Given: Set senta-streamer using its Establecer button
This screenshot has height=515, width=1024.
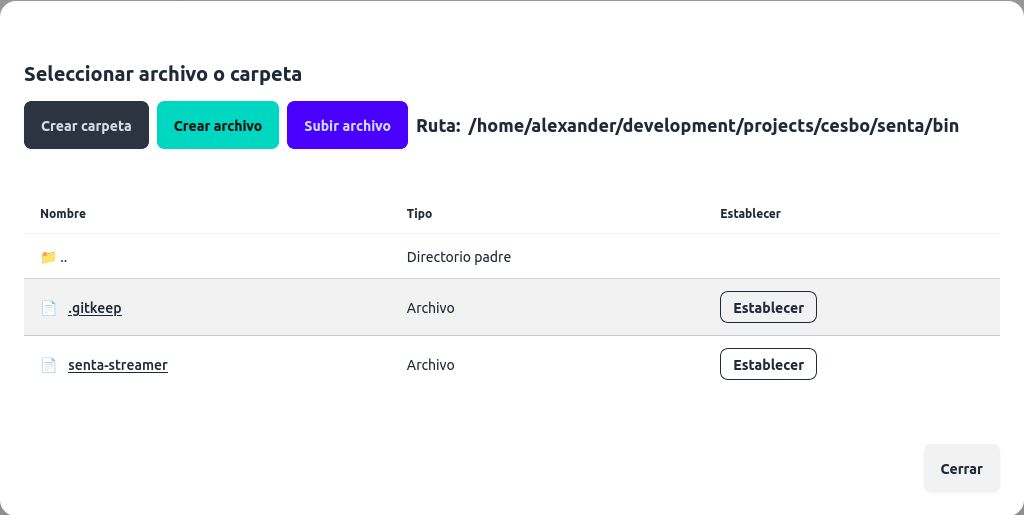Looking at the screenshot, I should (768, 365).
